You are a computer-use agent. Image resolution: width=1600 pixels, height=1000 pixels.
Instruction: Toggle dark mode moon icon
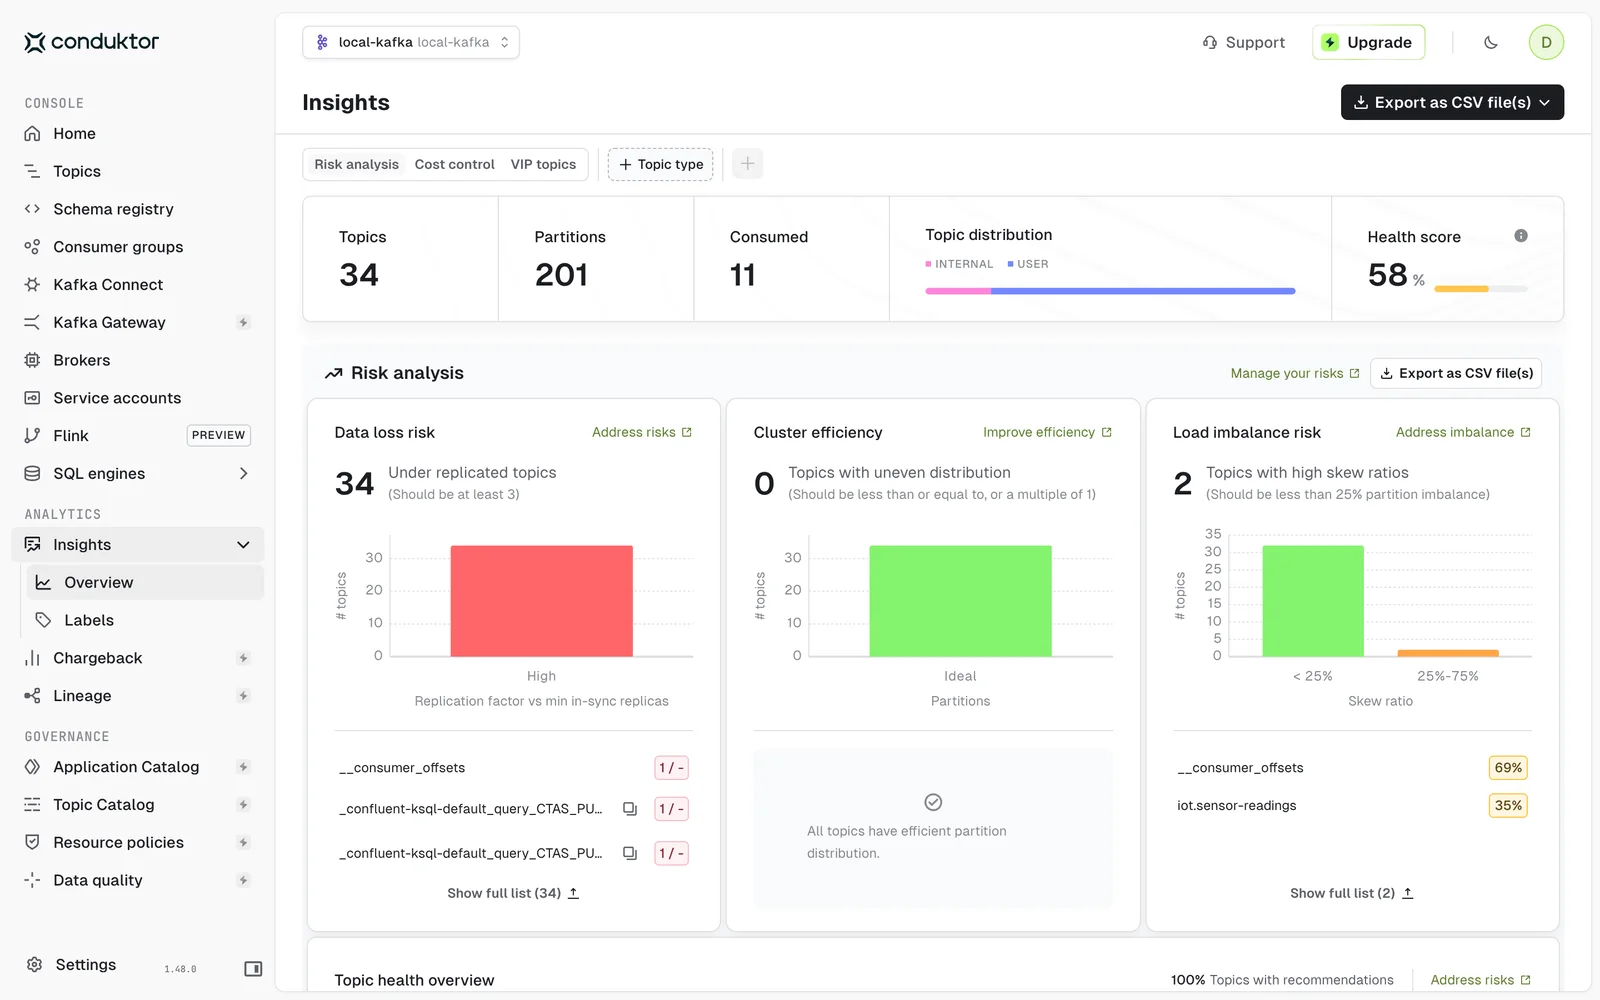point(1491,42)
